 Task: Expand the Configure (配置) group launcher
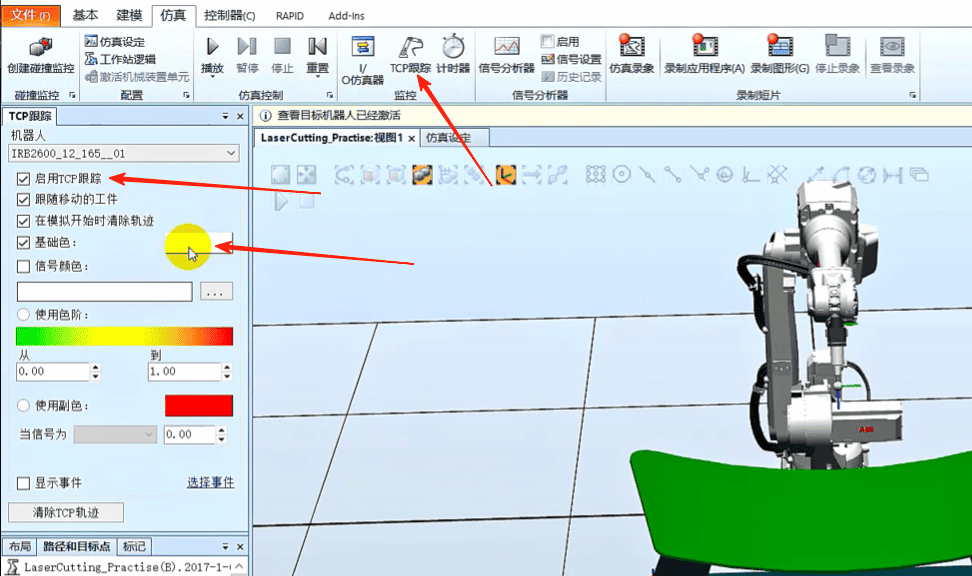click(186, 95)
